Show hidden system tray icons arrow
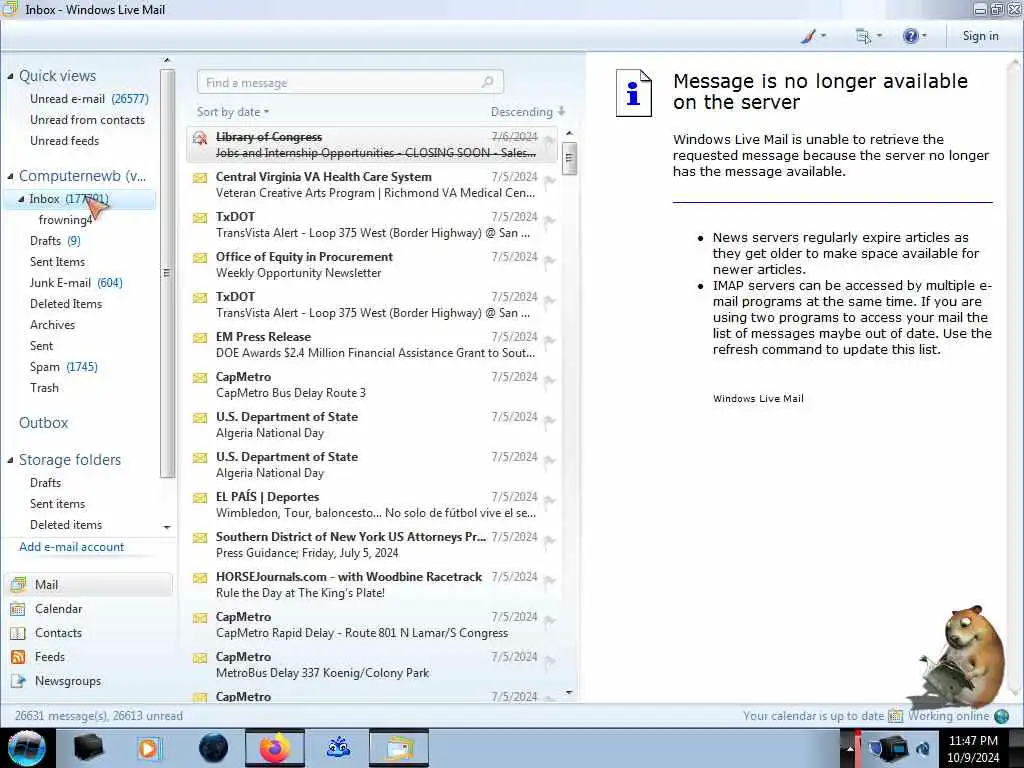This screenshot has height=768, width=1024. coord(850,748)
